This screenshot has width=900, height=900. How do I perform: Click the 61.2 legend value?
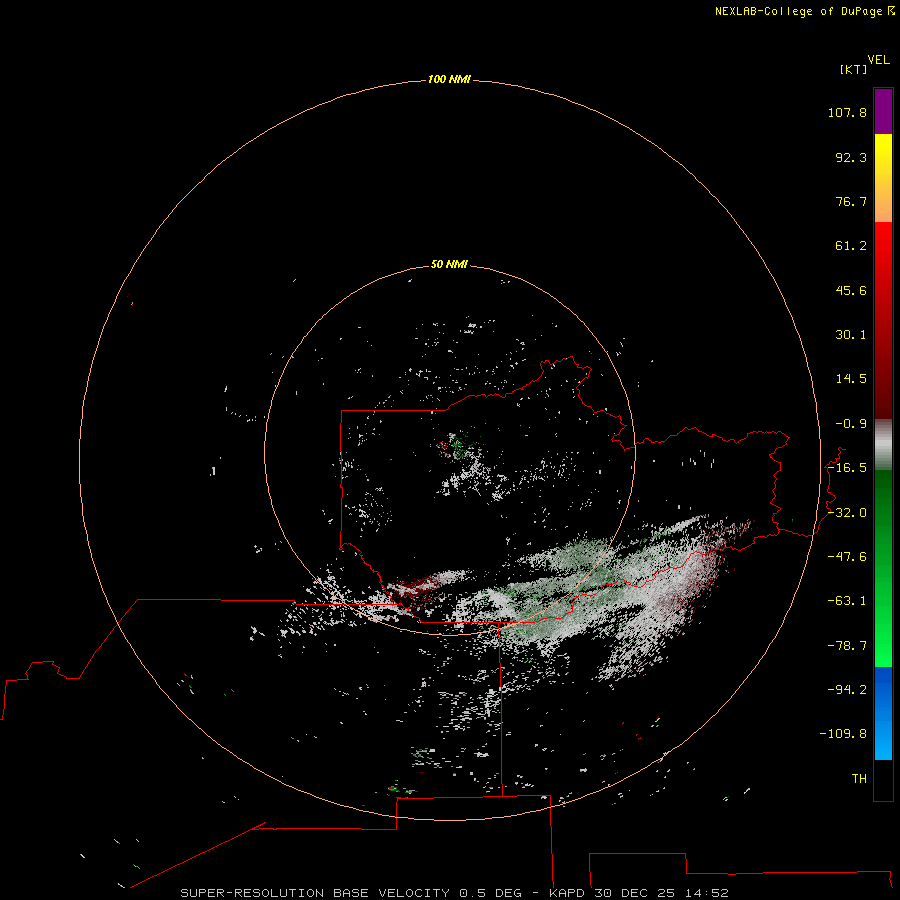pos(851,246)
